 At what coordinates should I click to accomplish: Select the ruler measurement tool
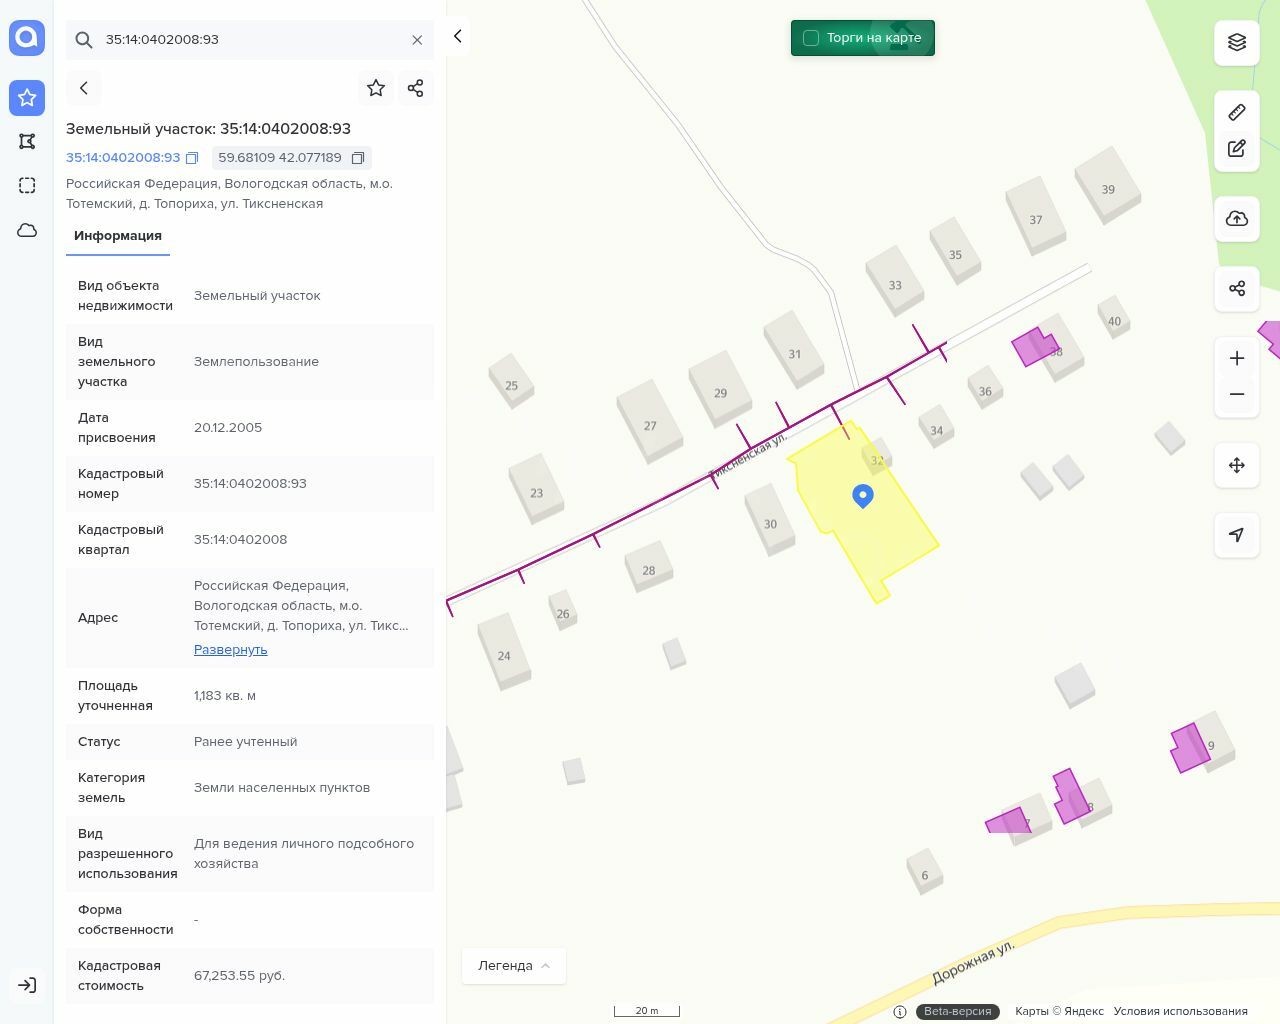[x=1237, y=112]
